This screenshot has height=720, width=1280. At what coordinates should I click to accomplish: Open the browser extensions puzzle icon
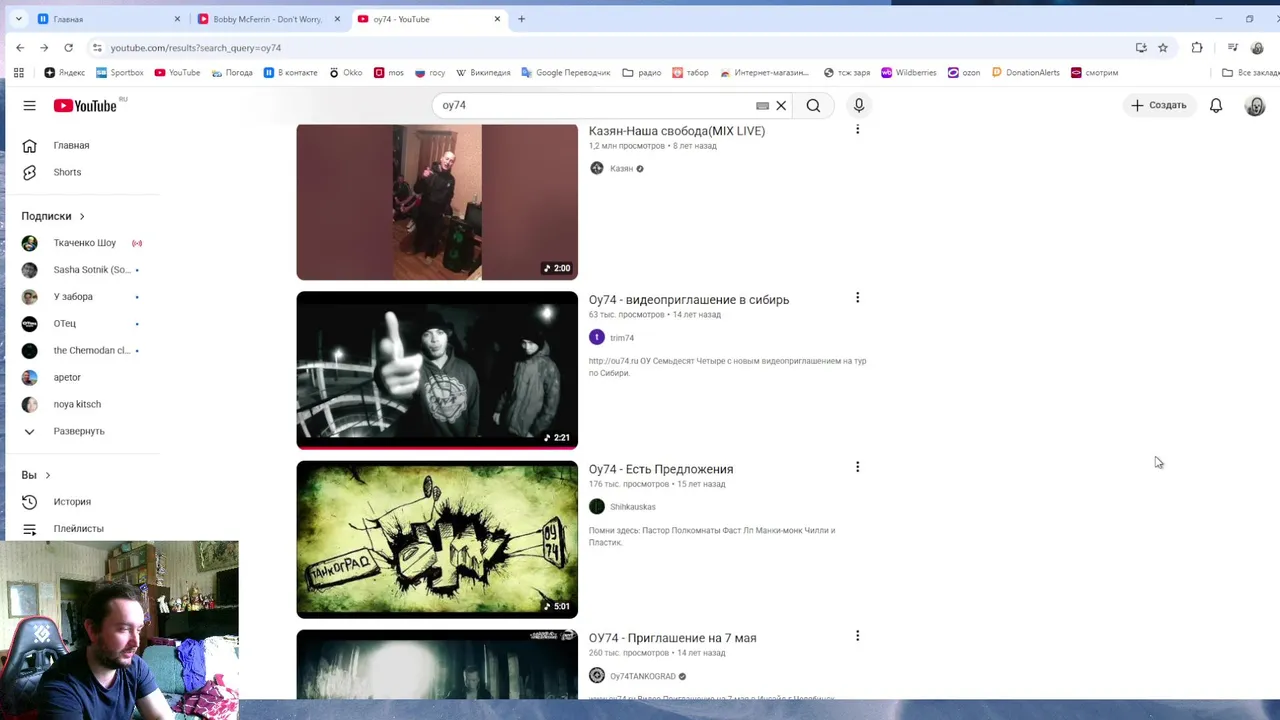tap(1197, 48)
